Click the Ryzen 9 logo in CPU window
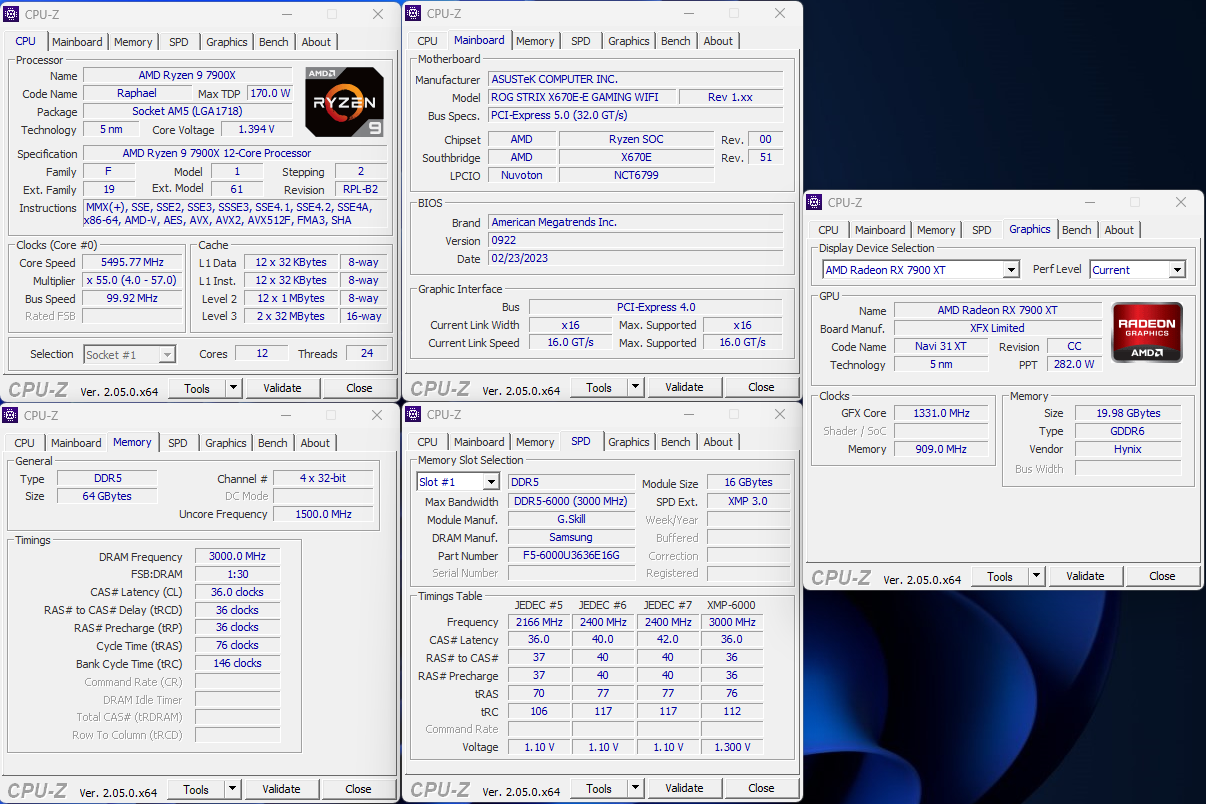 pos(344,102)
